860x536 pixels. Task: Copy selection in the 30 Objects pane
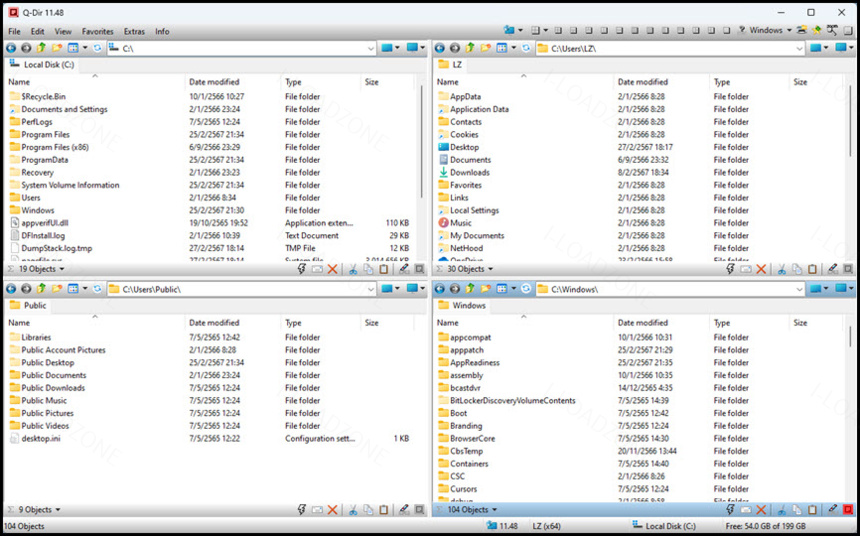tap(797, 269)
